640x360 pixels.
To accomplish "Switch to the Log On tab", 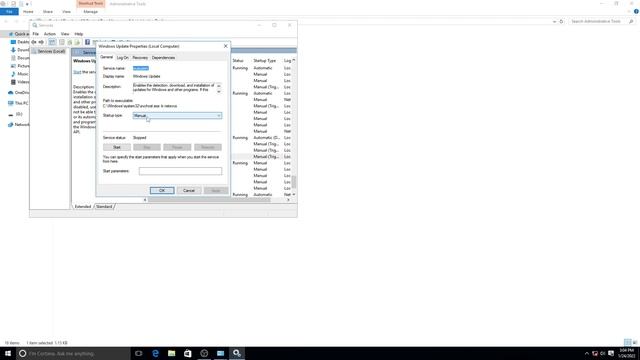I will [x=122, y=58].
